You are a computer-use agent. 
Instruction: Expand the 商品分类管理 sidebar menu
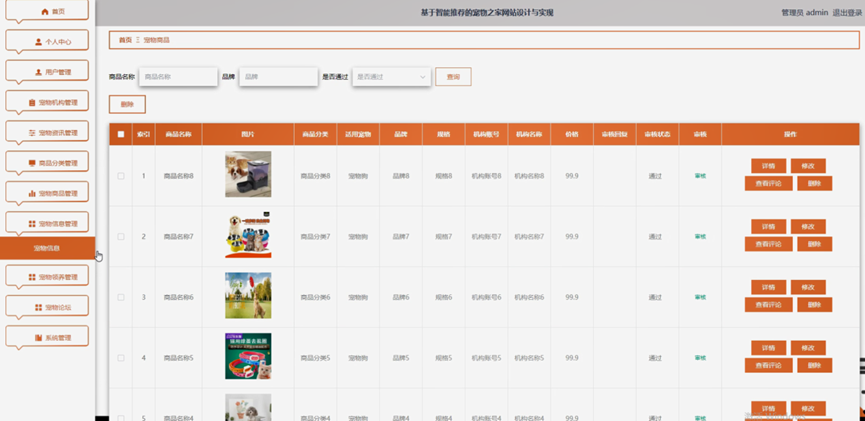coord(47,163)
